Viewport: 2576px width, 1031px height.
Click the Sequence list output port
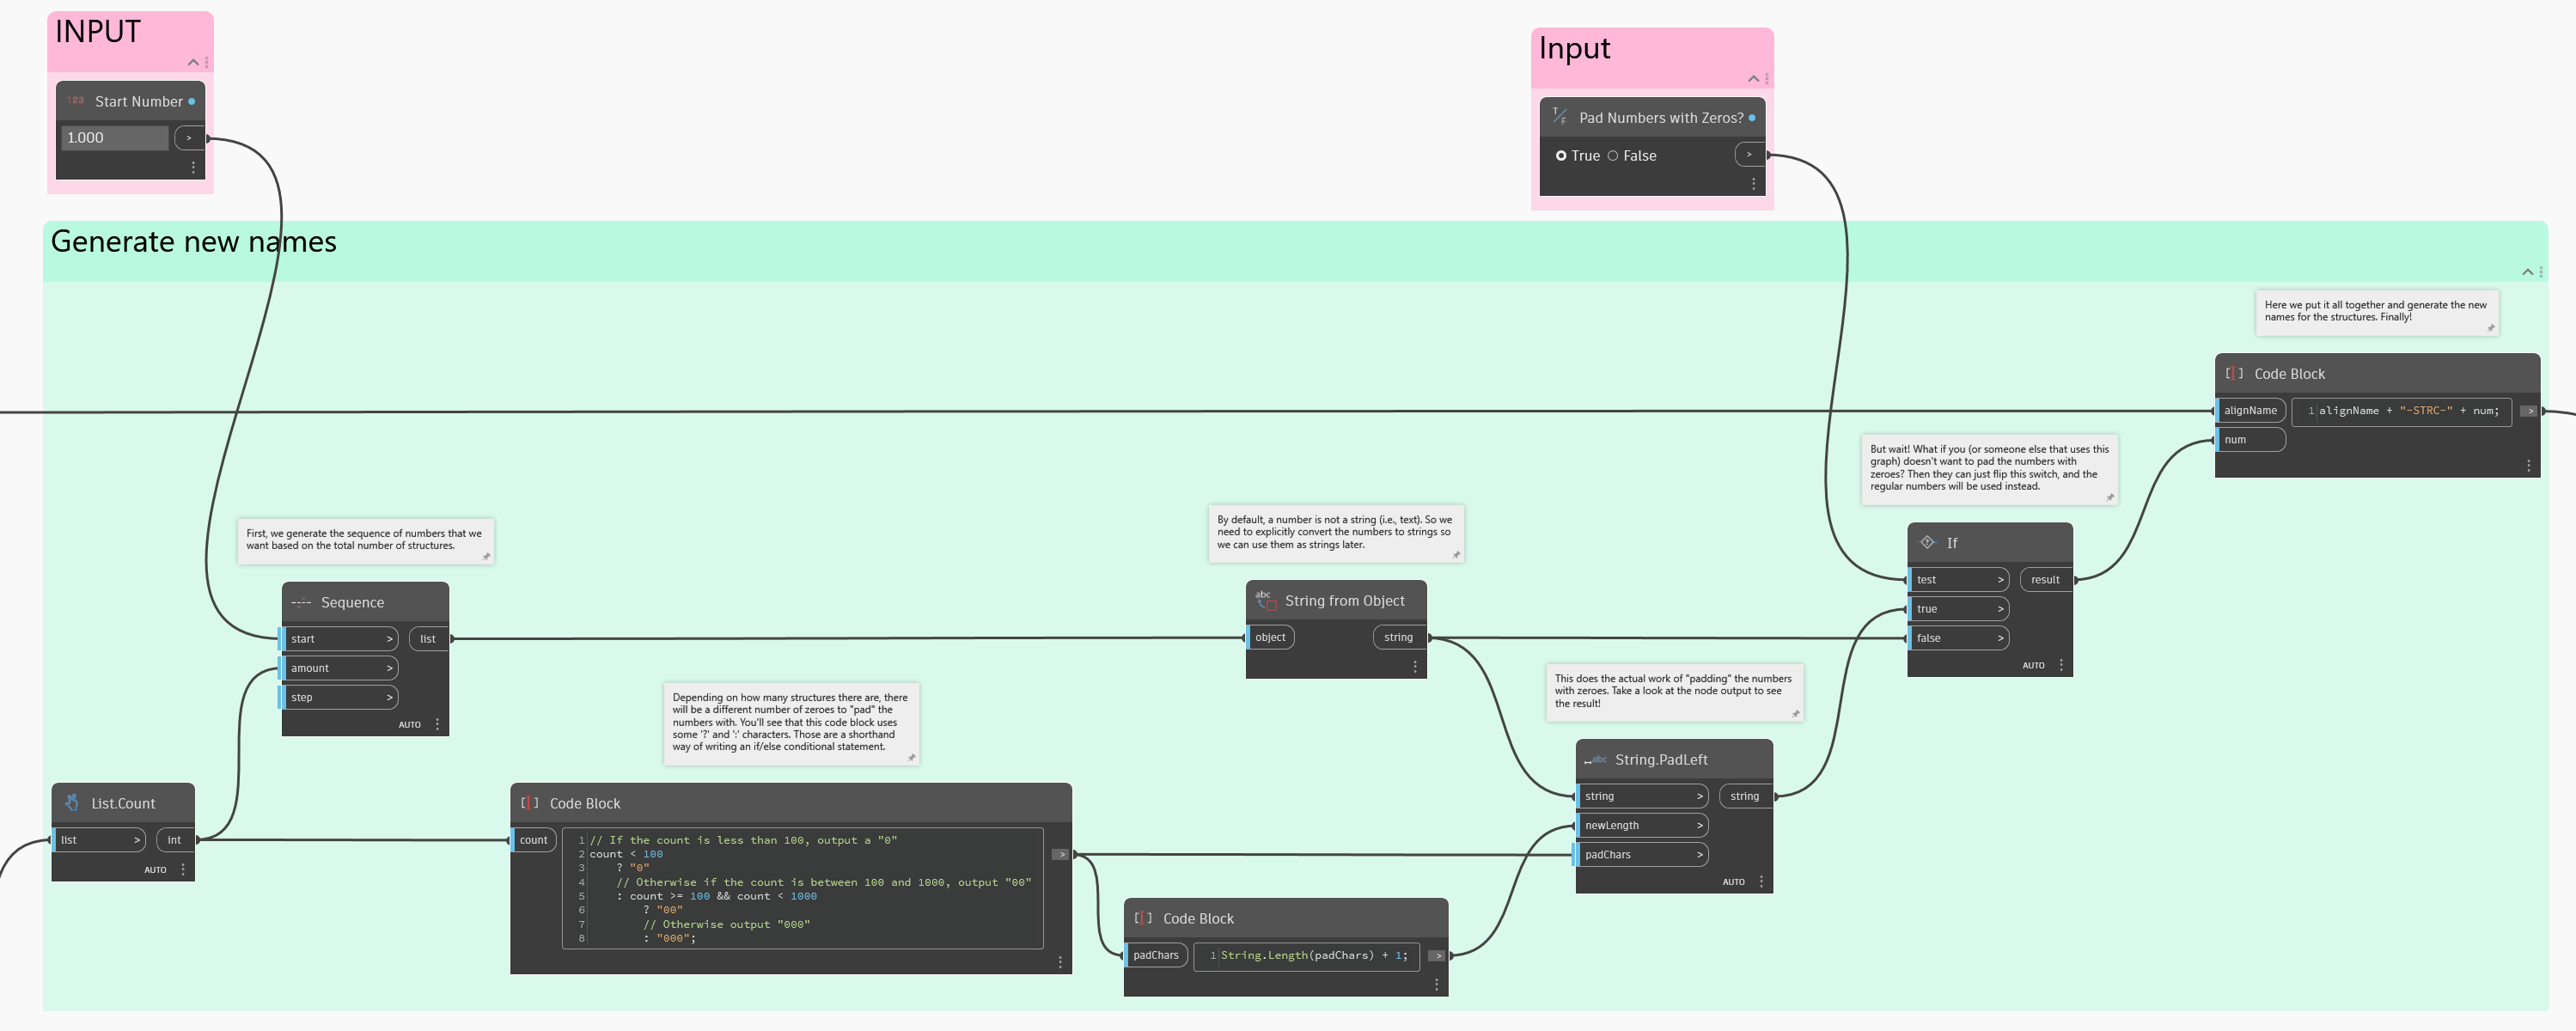(429, 639)
